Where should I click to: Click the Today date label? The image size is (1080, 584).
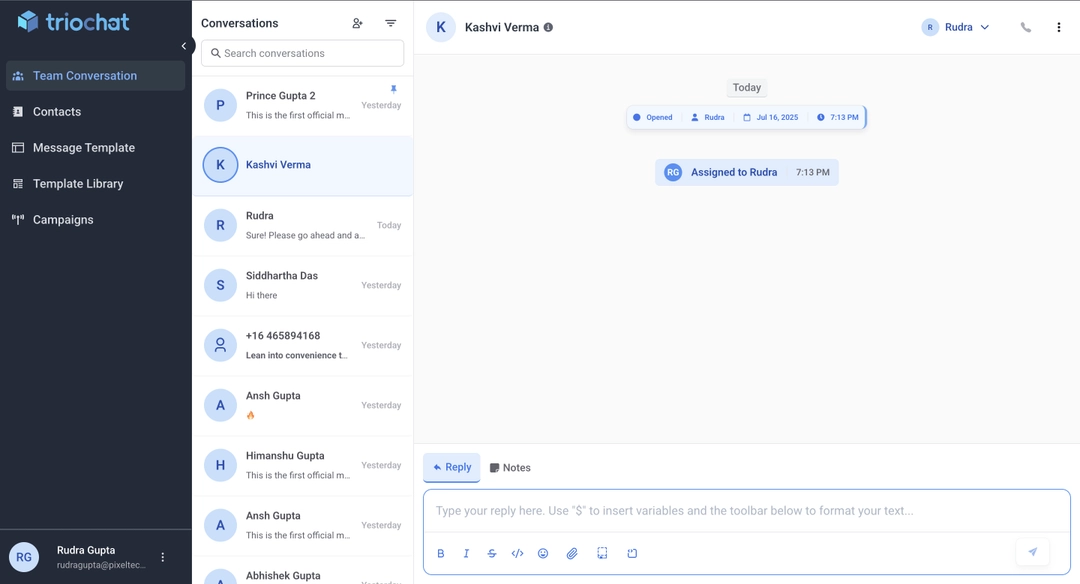pyautogui.click(x=747, y=87)
